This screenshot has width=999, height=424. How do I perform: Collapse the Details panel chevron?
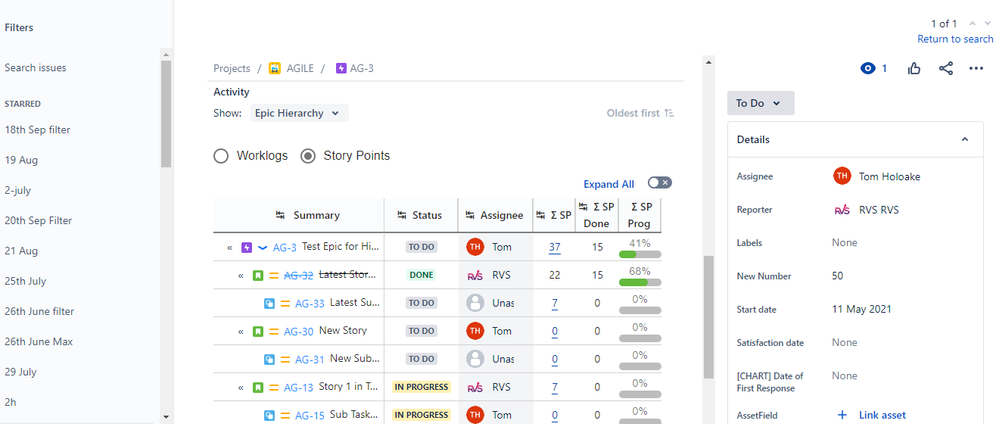point(965,139)
